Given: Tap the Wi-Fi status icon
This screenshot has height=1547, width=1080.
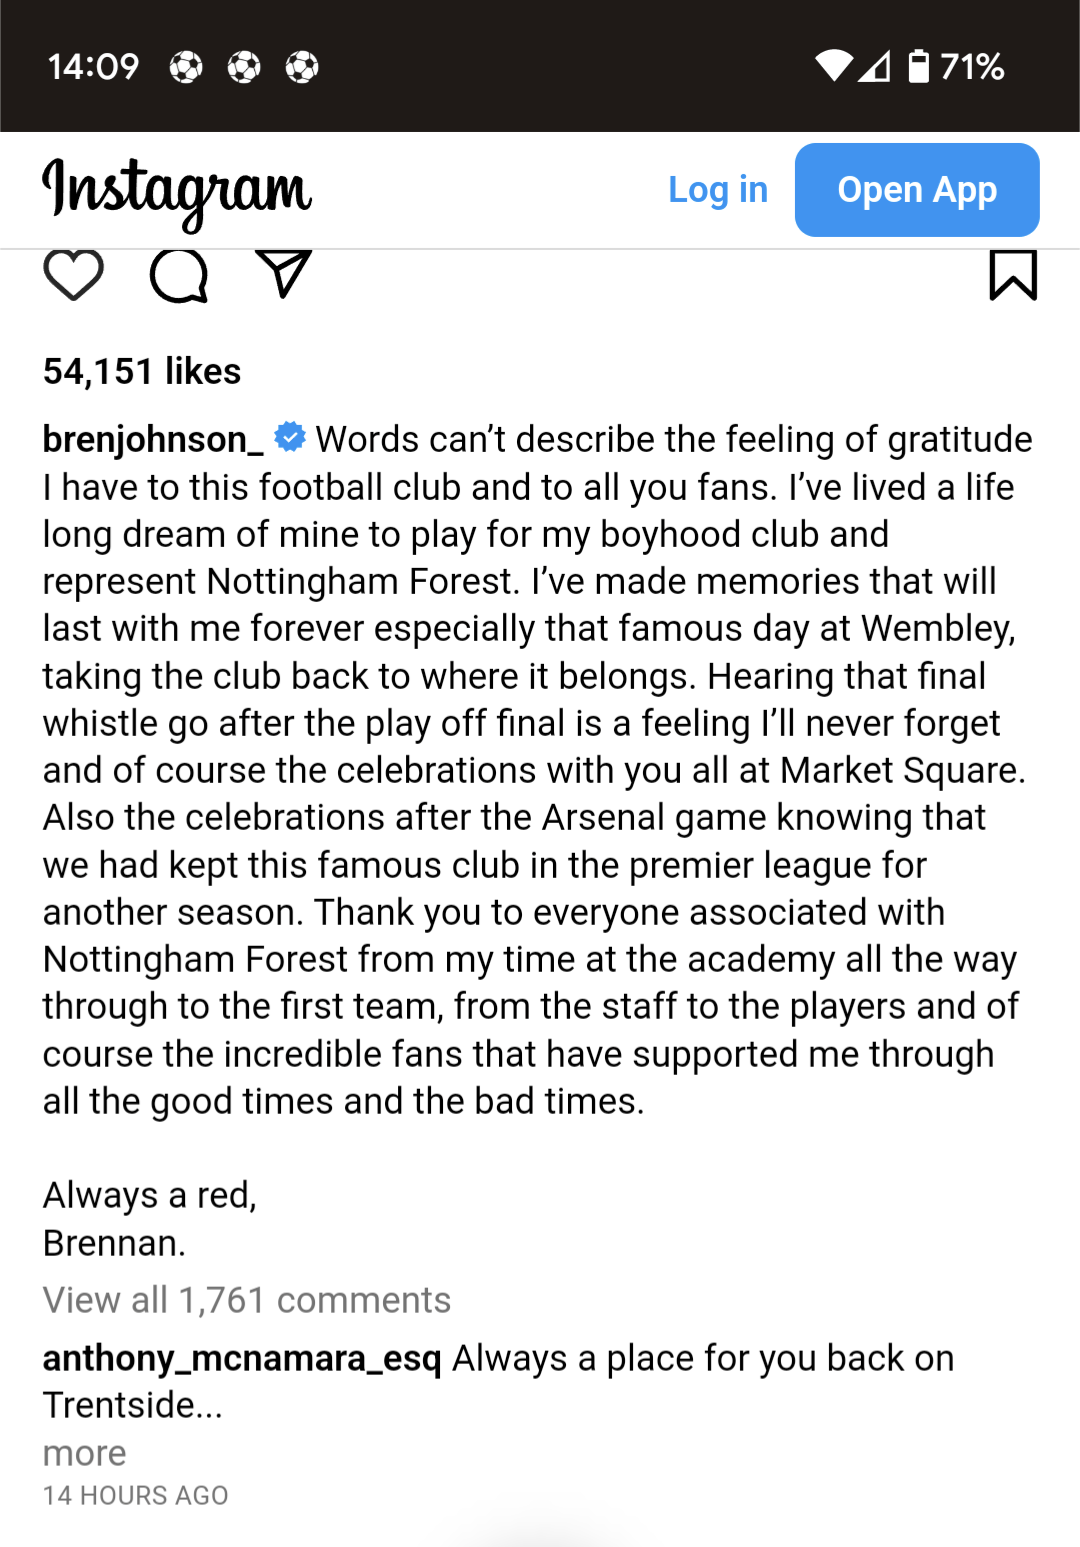Looking at the screenshot, I should (x=833, y=66).
